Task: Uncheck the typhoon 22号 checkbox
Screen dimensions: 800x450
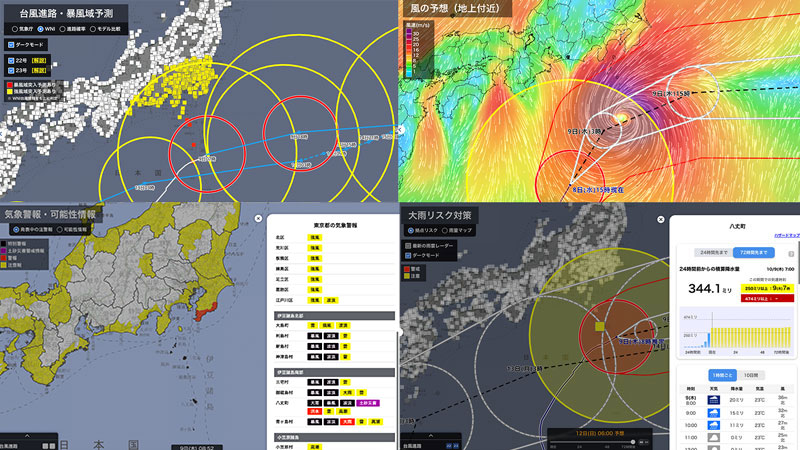Action: pyautogui.click(x=12, y=62)
